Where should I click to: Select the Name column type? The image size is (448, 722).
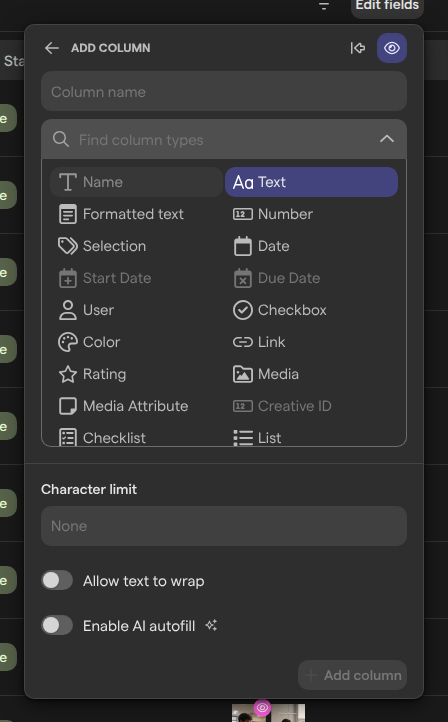pos(136,182)
